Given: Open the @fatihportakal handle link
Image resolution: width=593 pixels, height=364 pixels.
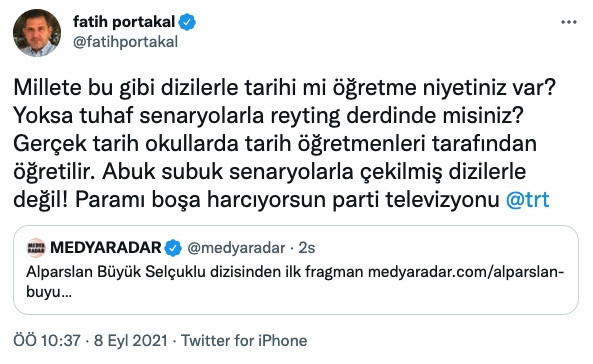Looking at the screenshot, I should [x=125, y=42].
